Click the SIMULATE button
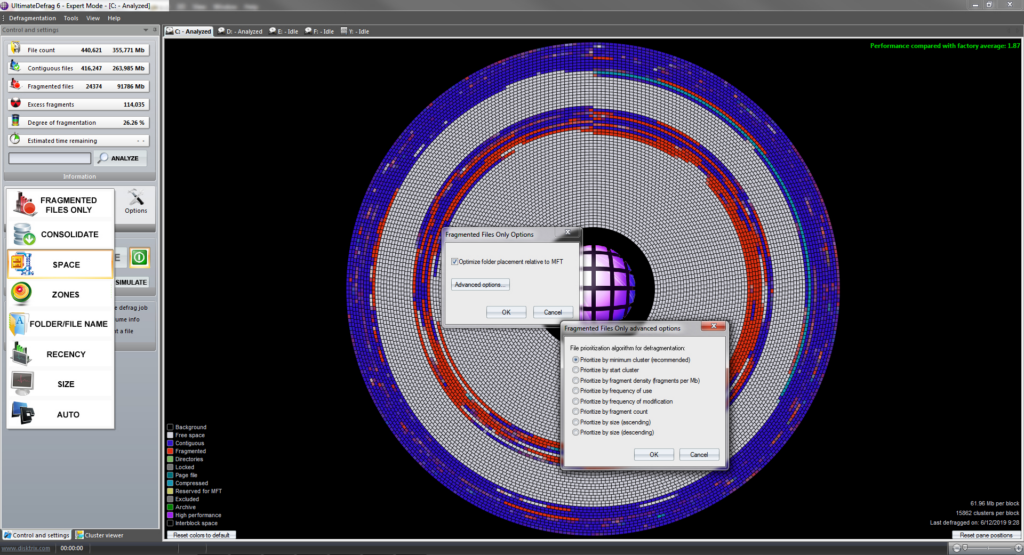This screenshot has height=555, width=1024. tap(131, 282)
